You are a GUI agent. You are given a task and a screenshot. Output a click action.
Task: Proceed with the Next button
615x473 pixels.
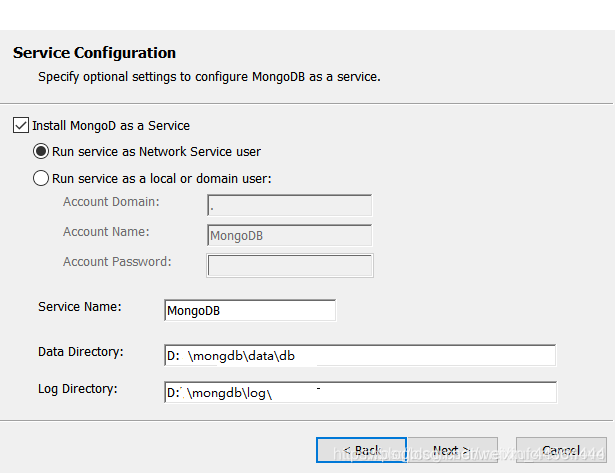point(453,450)
